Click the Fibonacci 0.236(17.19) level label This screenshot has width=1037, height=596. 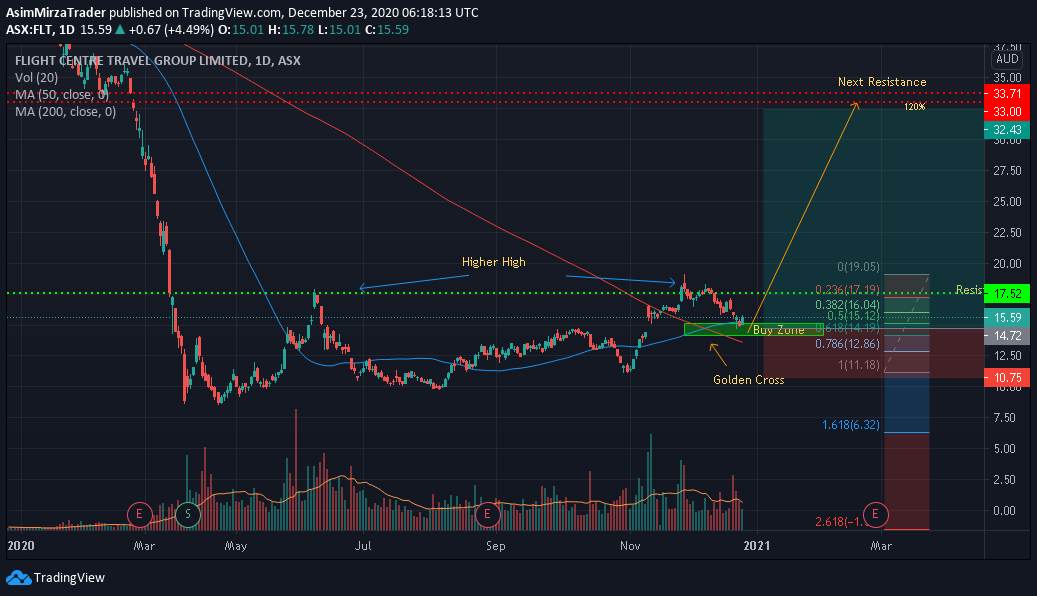tap(847, 290)
